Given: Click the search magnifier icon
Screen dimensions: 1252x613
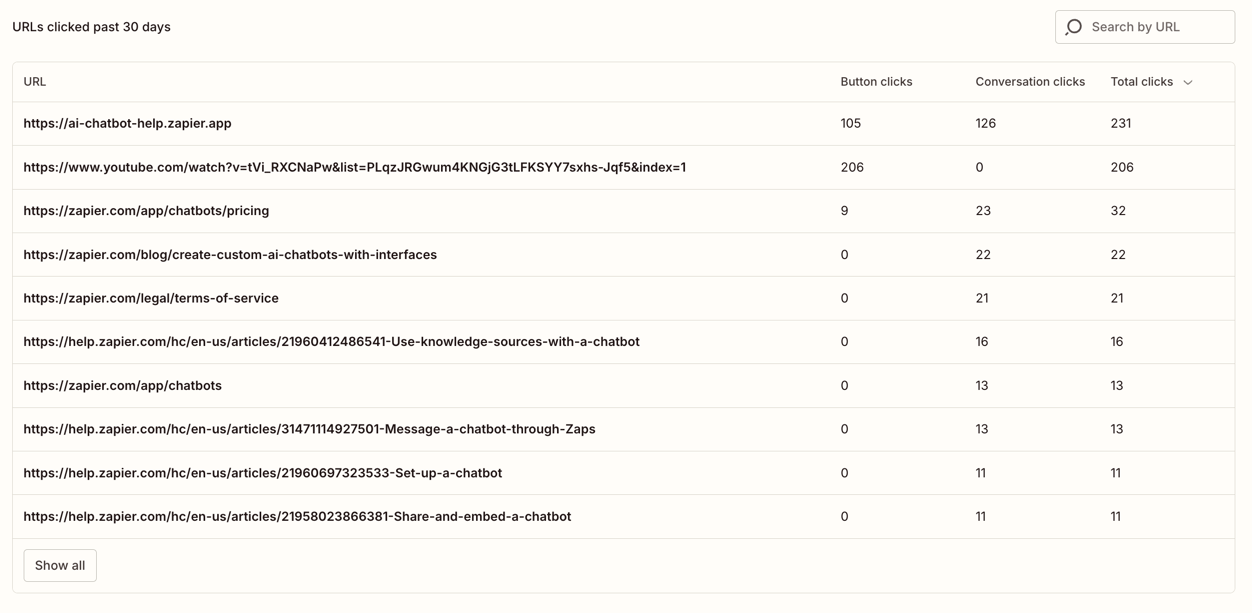Looking at the screenshot, I should click(x=1074, y=27).
